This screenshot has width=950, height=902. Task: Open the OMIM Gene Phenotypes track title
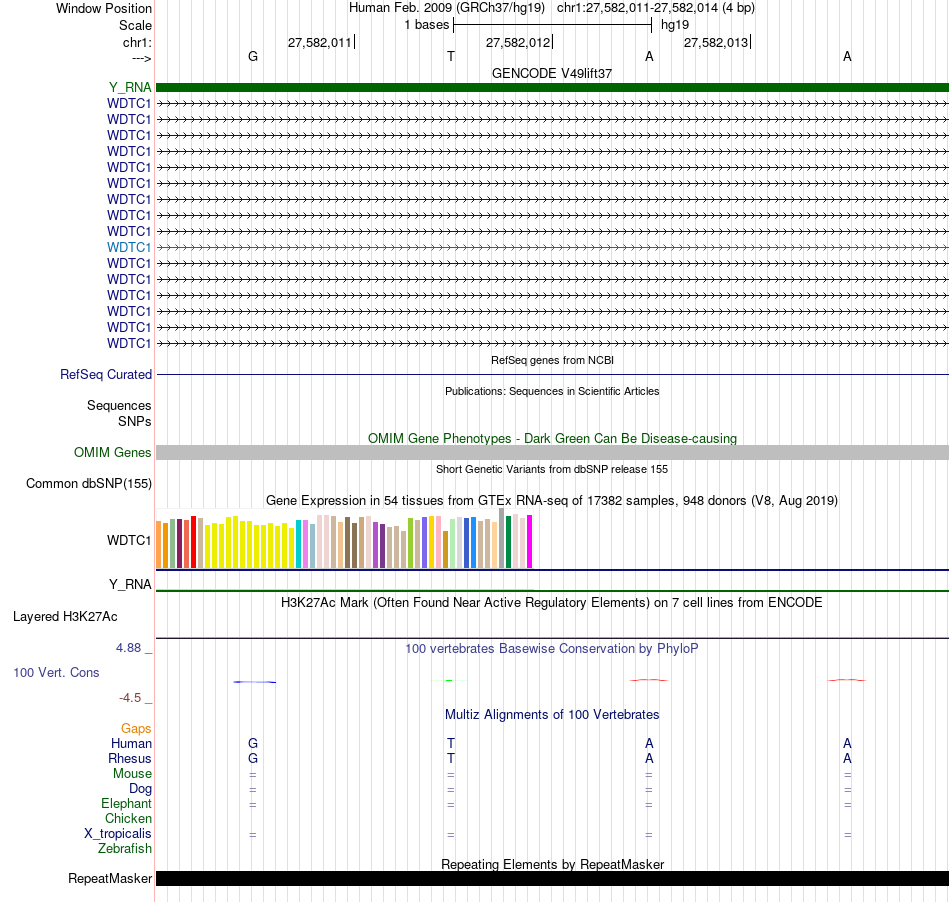pyautogui.click(x=552, y=439)
